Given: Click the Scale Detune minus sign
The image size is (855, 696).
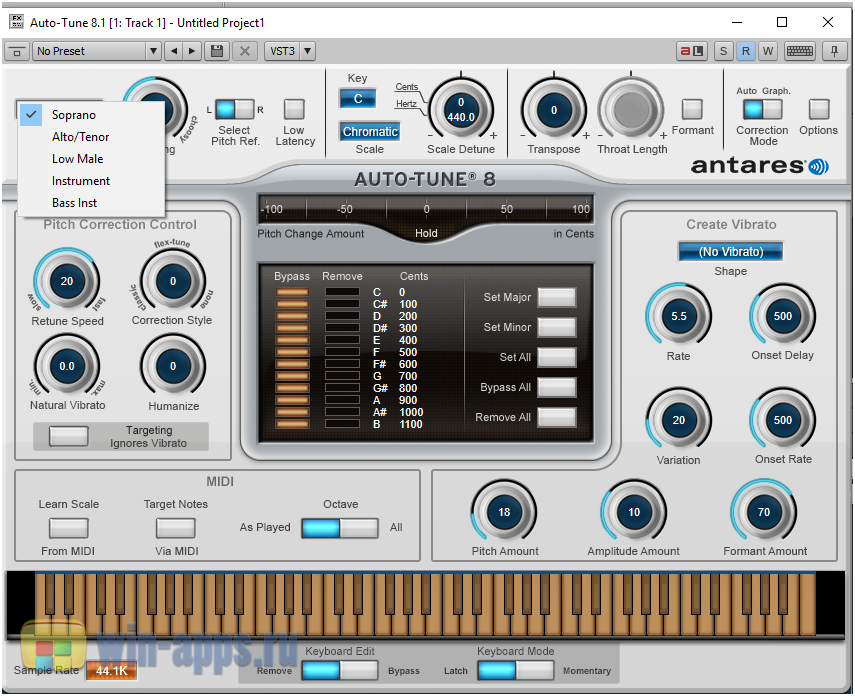Looking at the screenshot, I should 430,135.
